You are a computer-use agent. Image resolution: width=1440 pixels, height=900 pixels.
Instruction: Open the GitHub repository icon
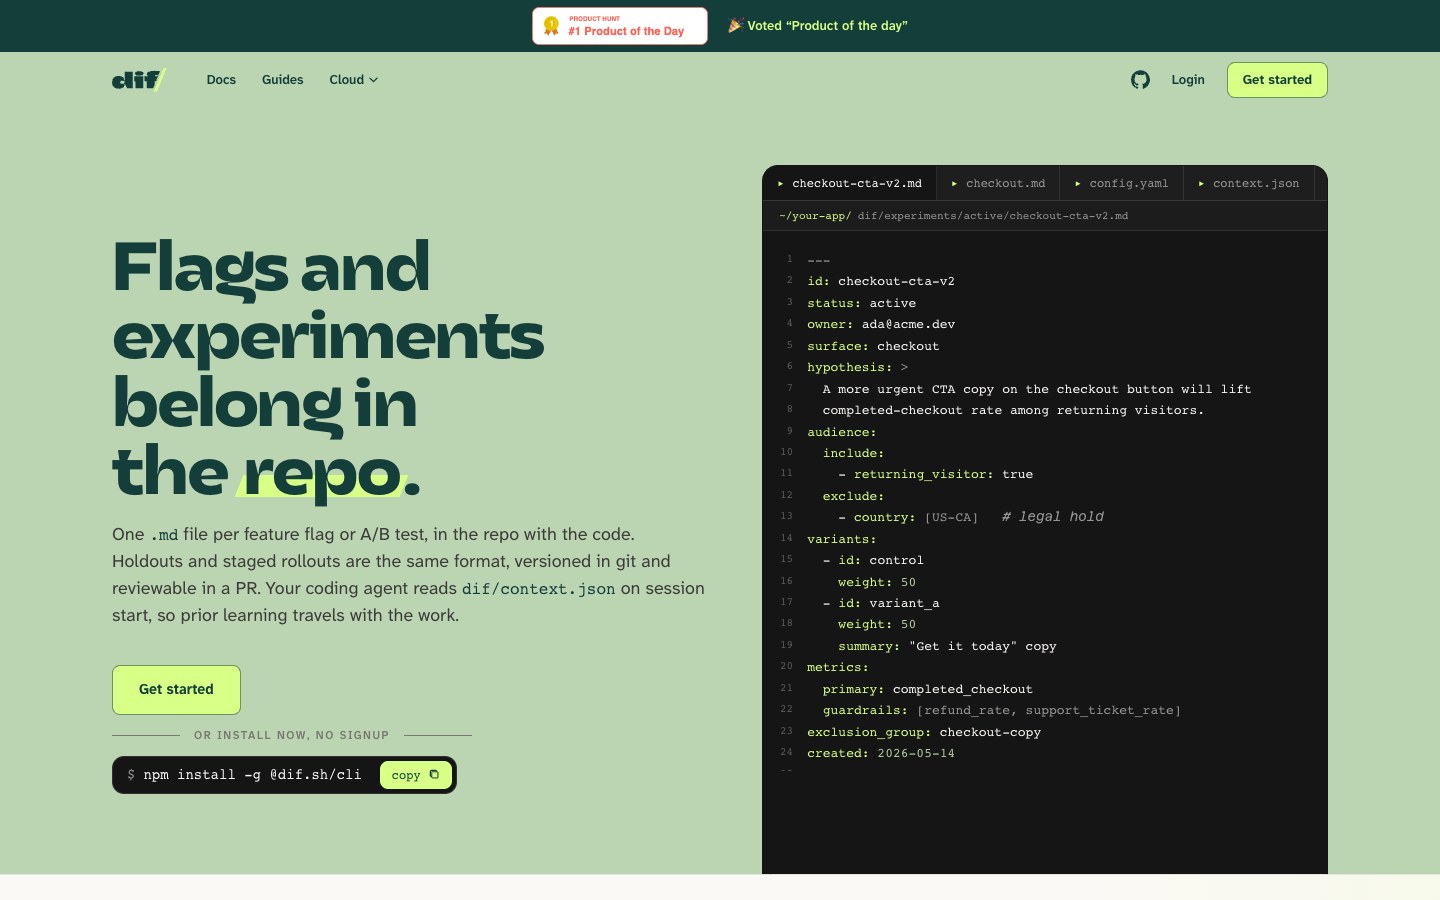coord(1140,80)
